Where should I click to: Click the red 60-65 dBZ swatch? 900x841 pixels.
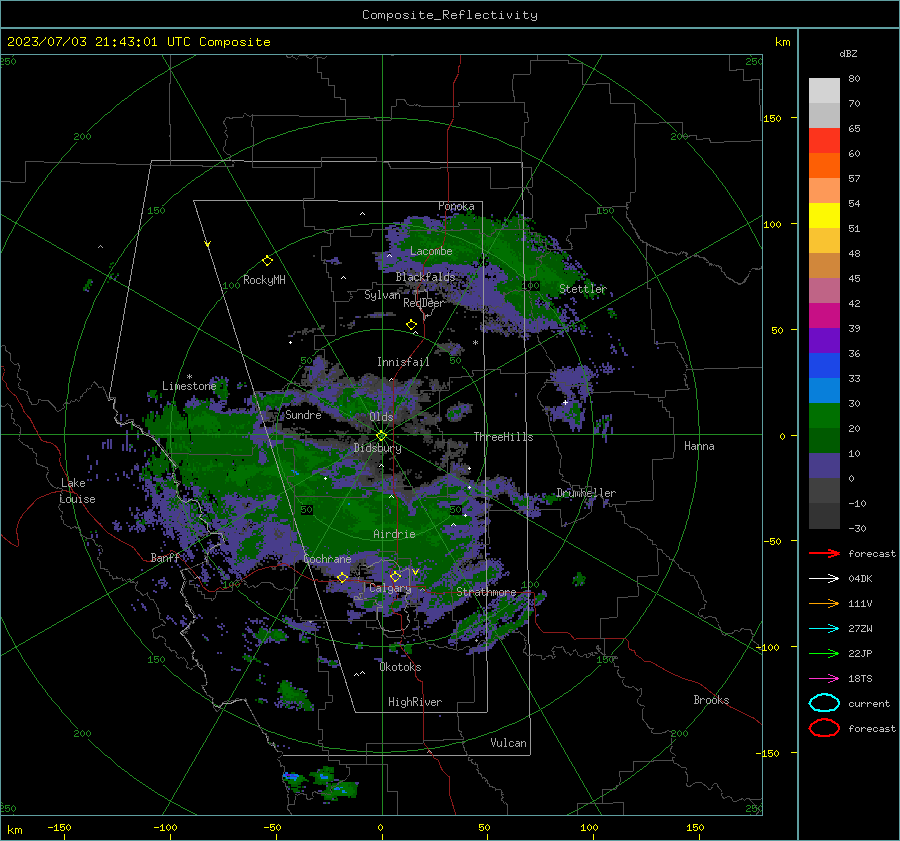click(x=824, y=141)
